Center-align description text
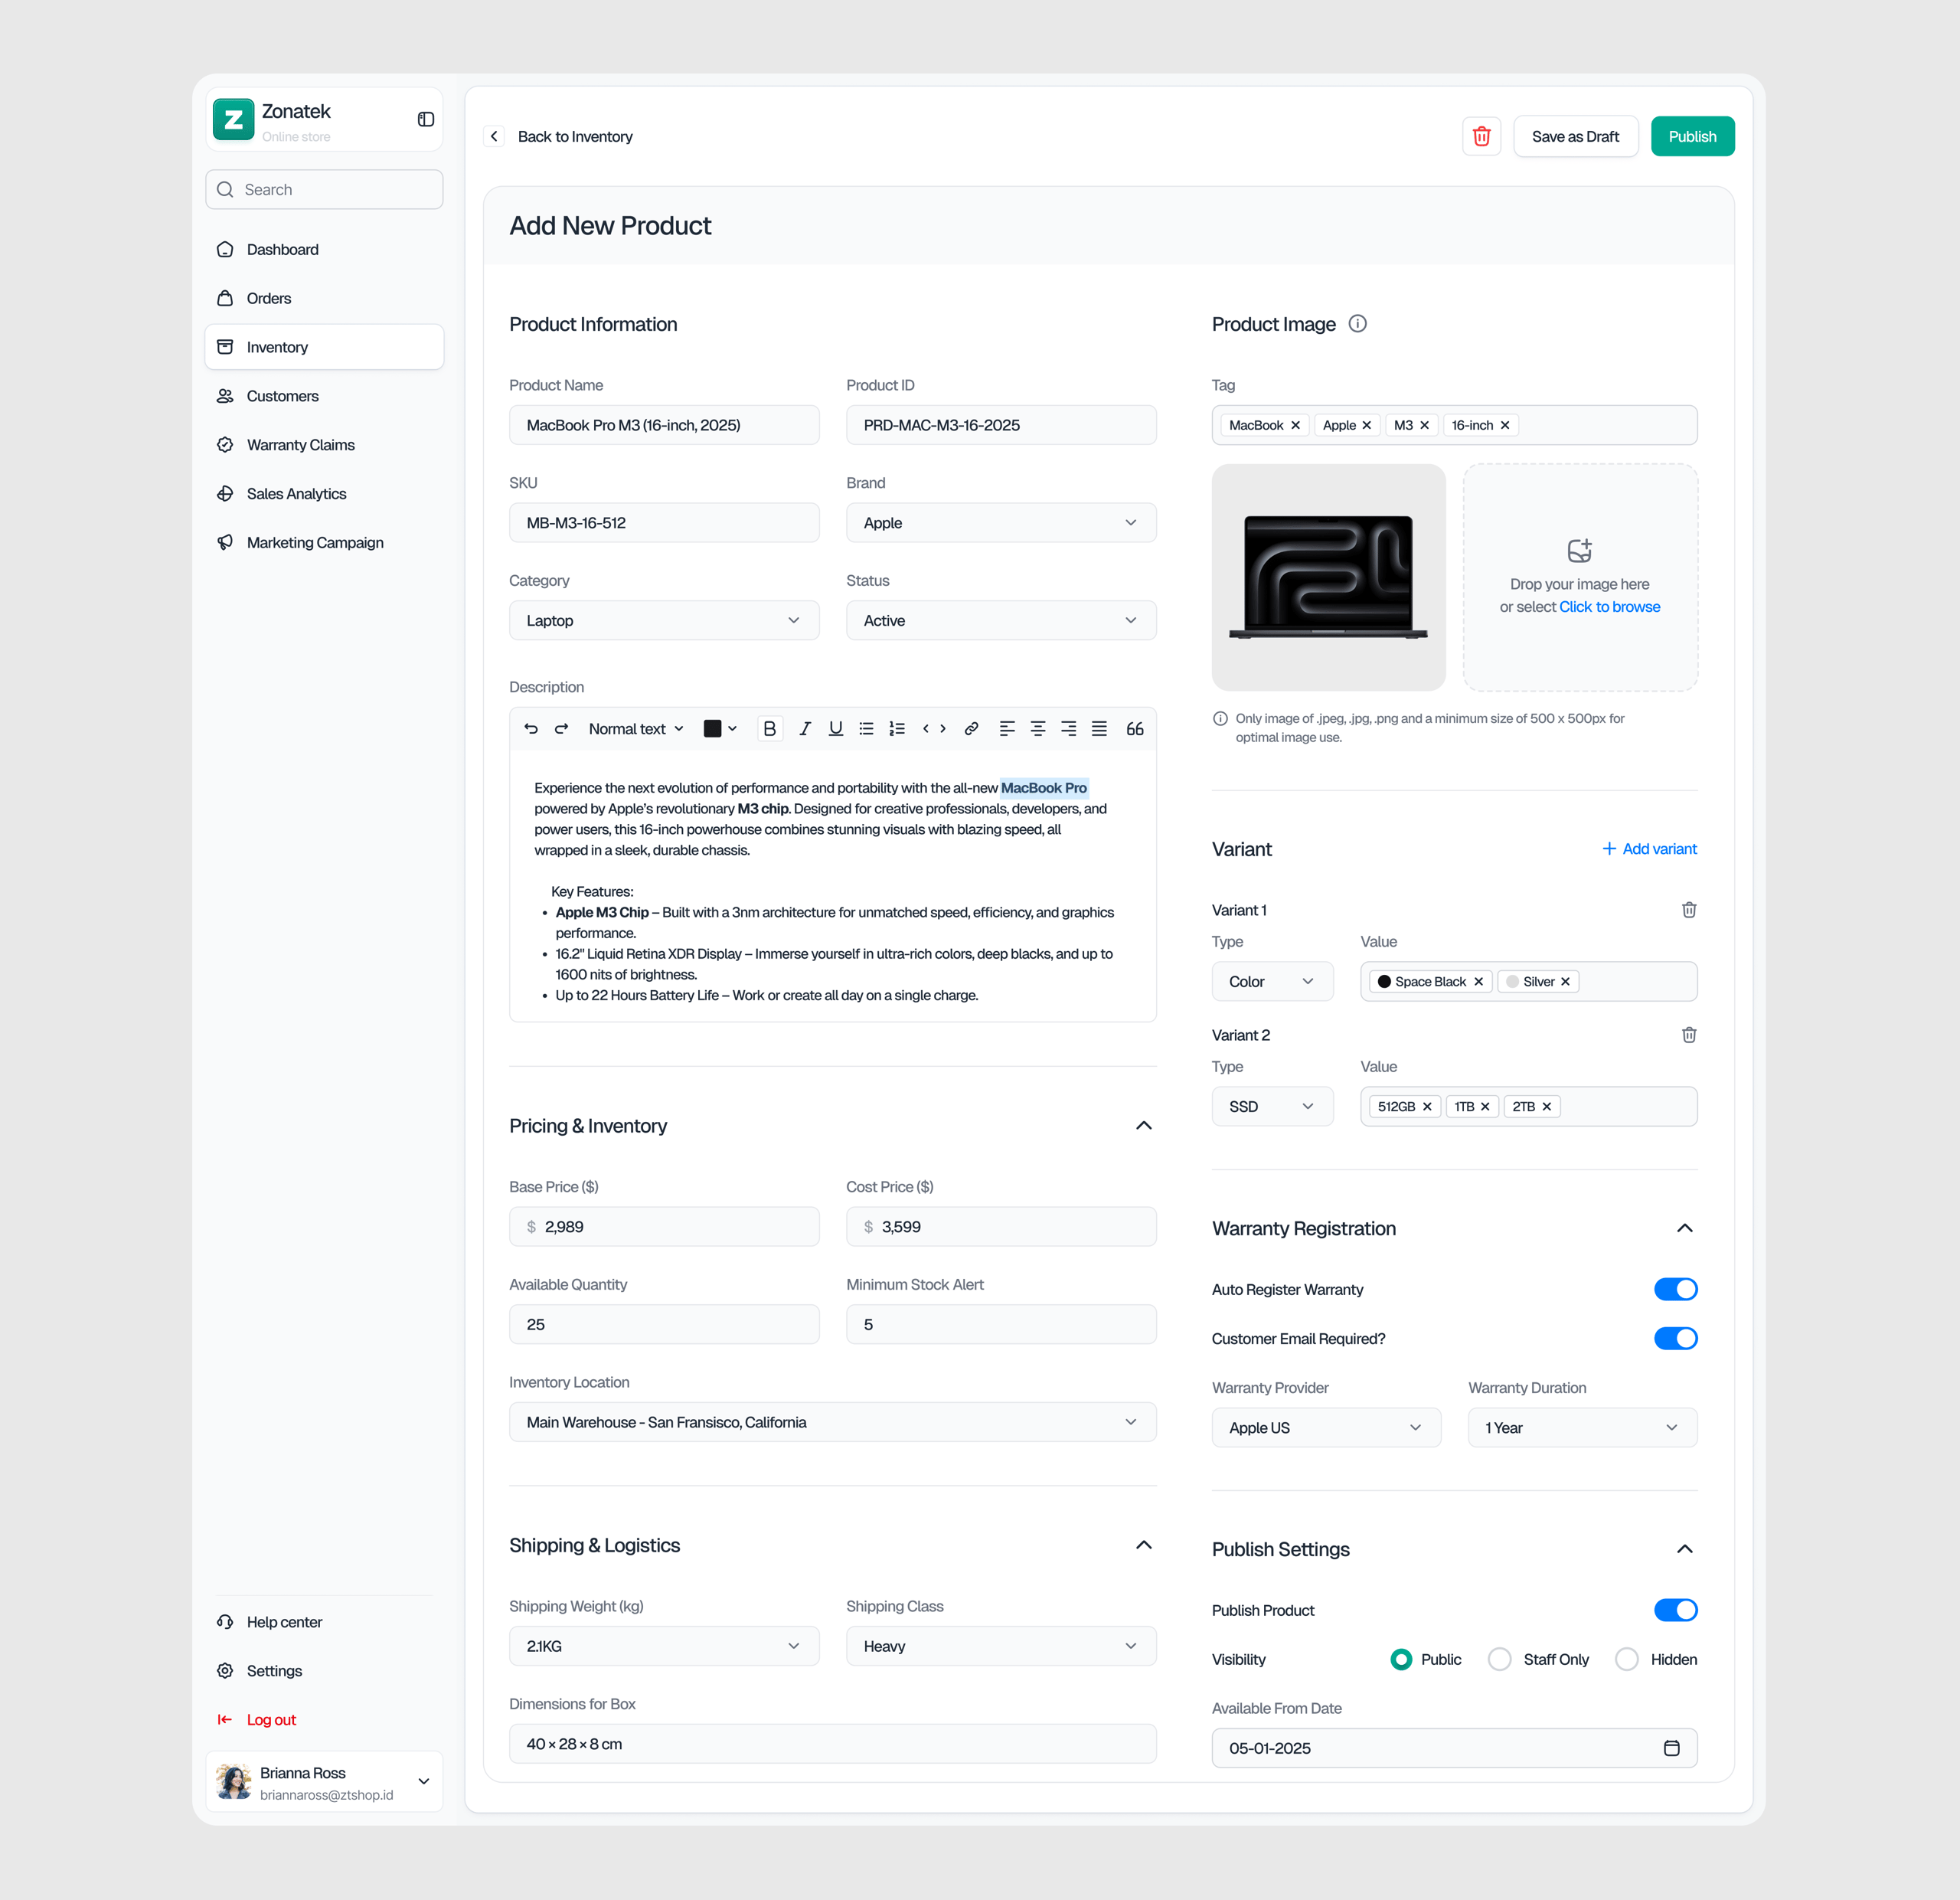Screen dimensions: 1960x1900 (1038, 729)
